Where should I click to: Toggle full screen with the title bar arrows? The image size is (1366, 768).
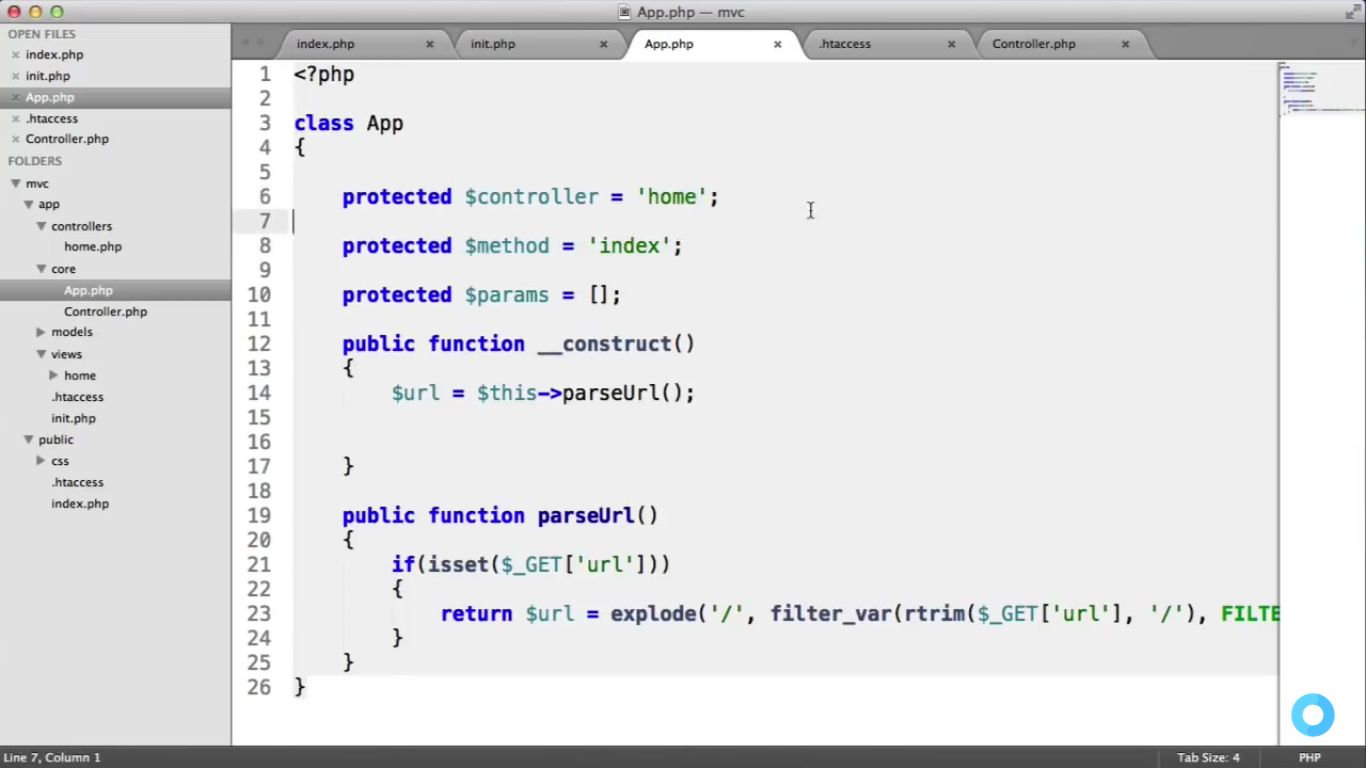[1352, 12]
